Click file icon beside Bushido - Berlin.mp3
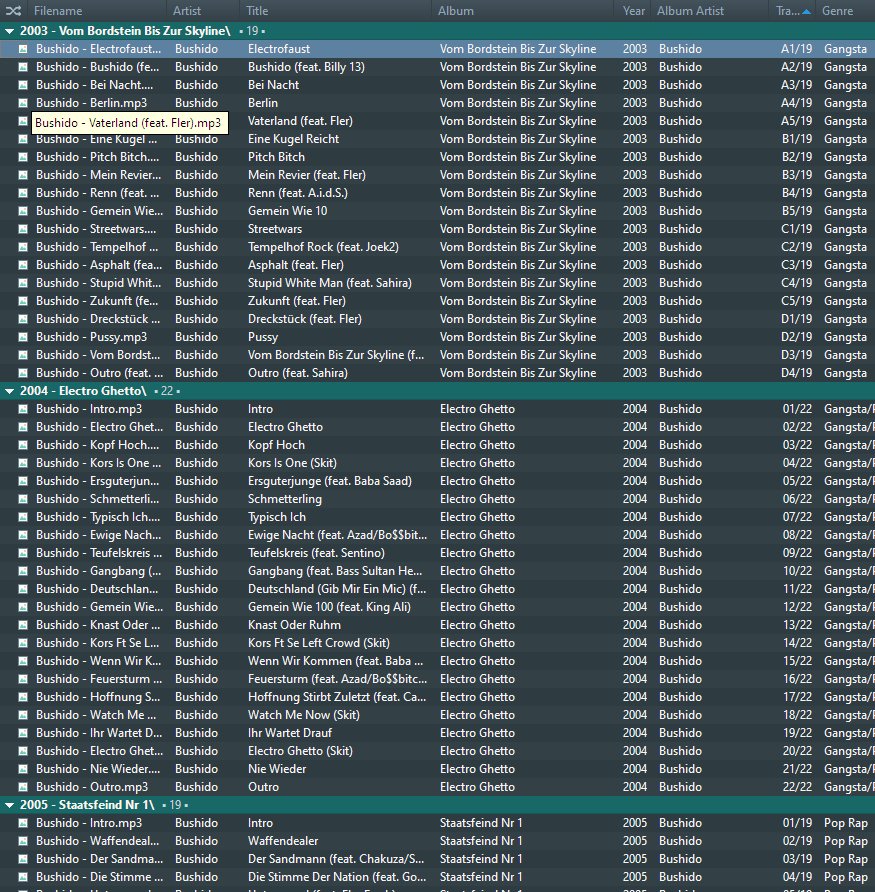 (x=23, y=103)
